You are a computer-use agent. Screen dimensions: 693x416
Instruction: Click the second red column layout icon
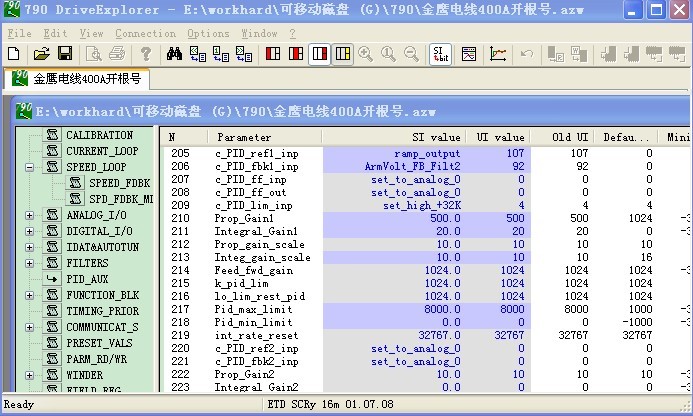tap(296, 54)
